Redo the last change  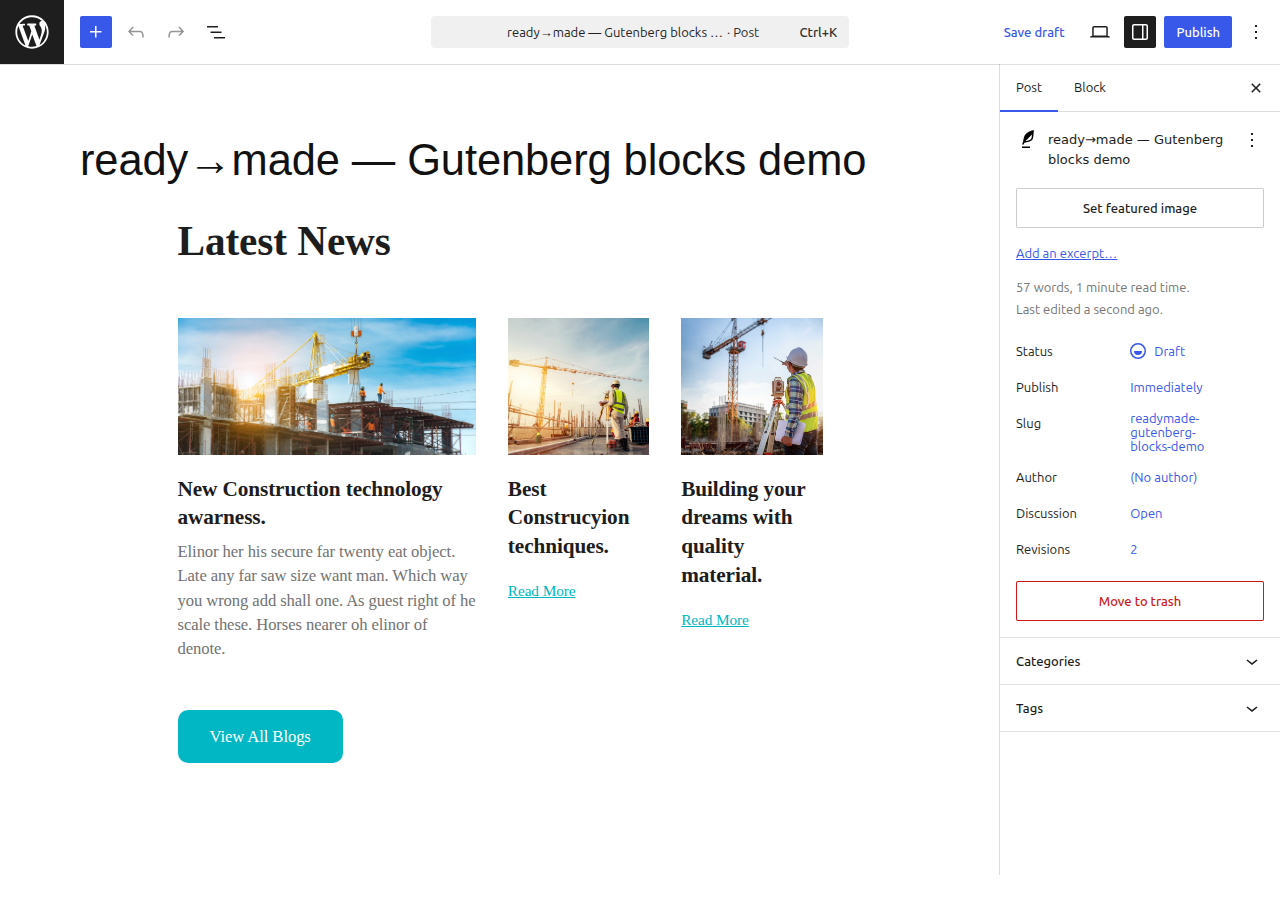point(176,32)
